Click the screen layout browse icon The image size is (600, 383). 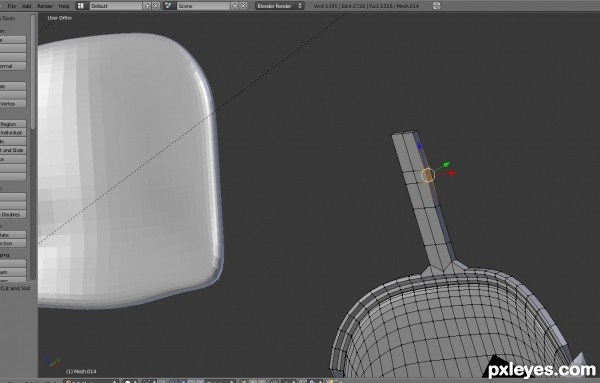81,6
